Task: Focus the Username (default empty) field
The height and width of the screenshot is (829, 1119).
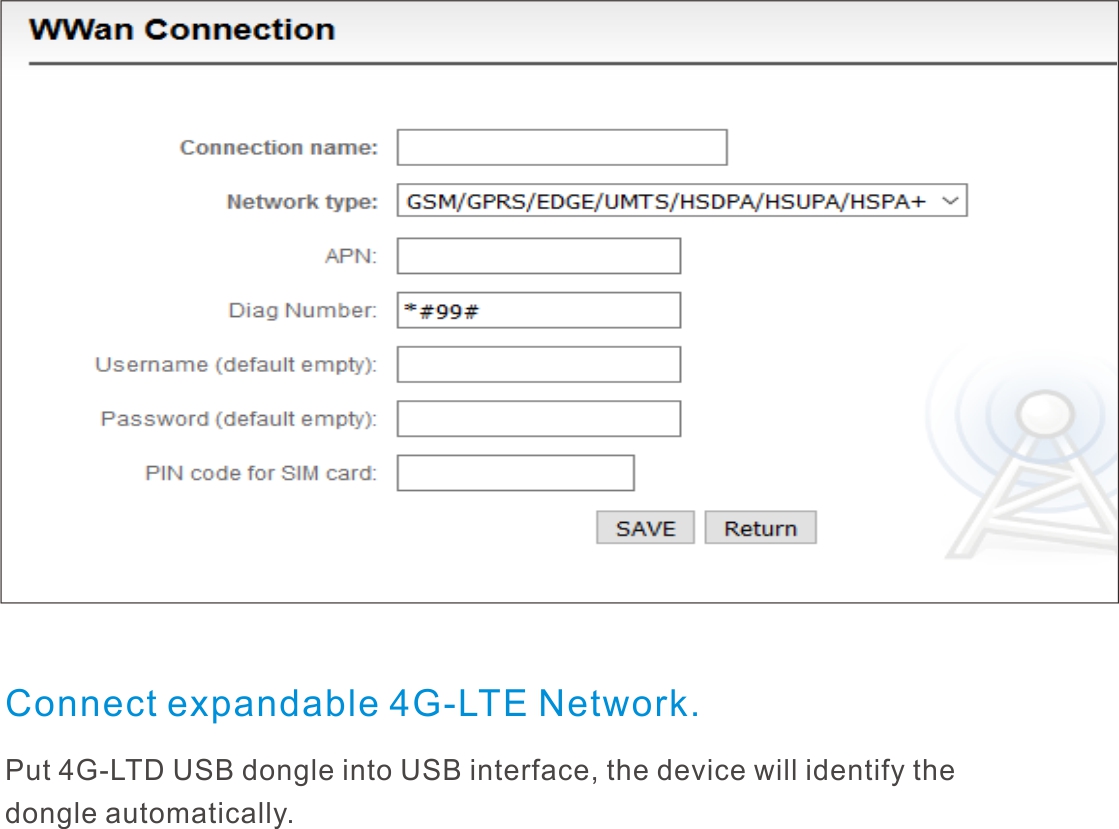Action: [539, 365]
